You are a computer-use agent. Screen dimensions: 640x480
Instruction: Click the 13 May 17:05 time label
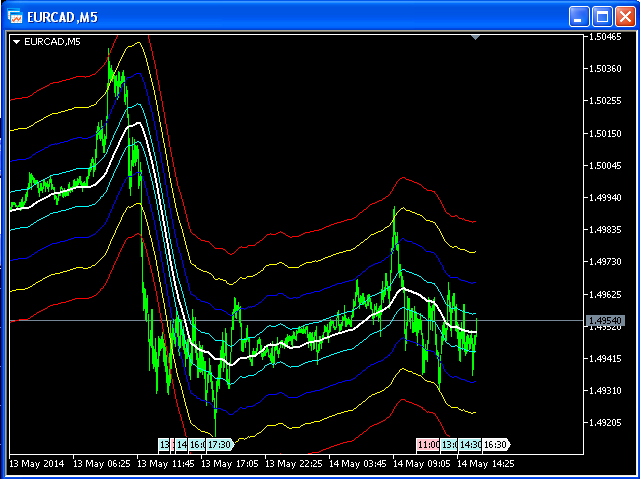(230, 464)
